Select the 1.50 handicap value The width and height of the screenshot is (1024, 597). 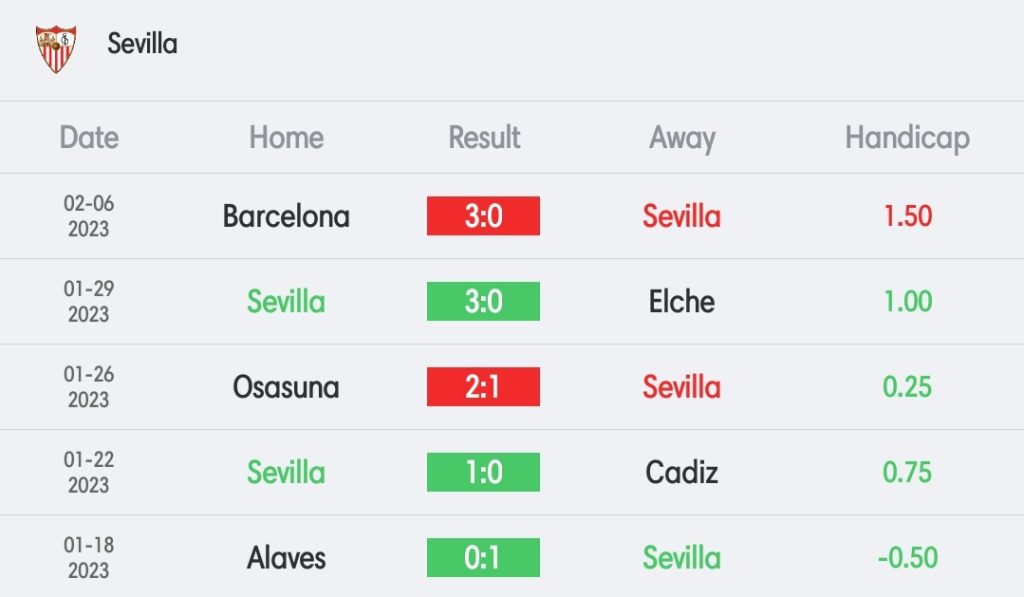click(908, 216)
